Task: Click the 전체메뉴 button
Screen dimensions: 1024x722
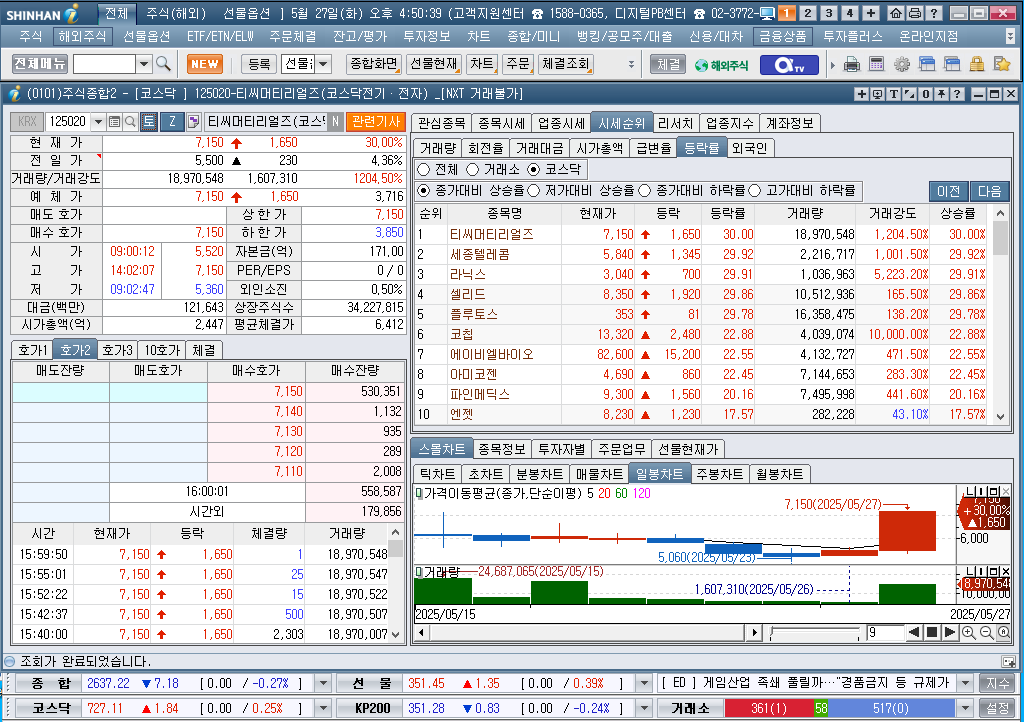Action: pyautogui.click(x=40, y=64)
